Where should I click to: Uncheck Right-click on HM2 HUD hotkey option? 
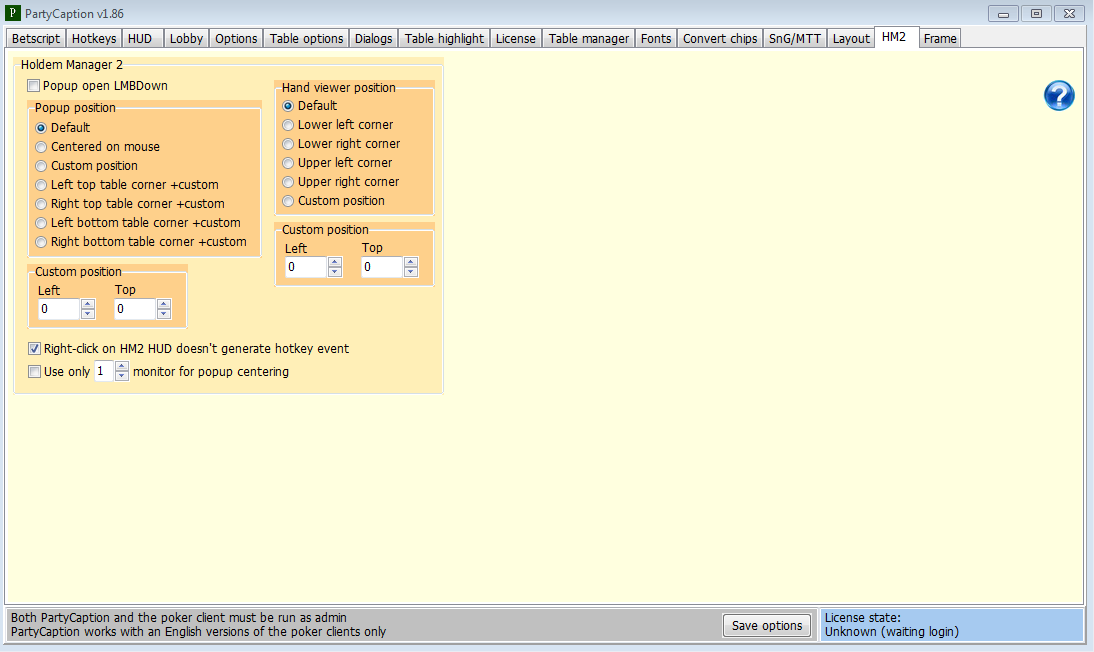pyautogui.click(x=34, y=349)
